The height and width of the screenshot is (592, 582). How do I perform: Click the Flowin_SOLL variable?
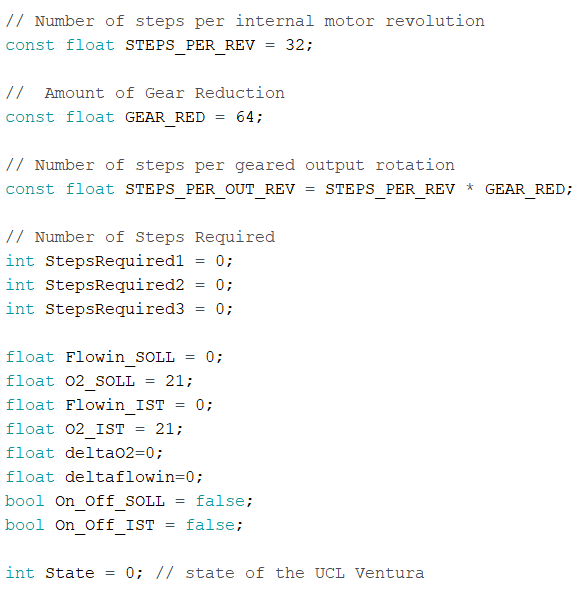coord(120,358)
